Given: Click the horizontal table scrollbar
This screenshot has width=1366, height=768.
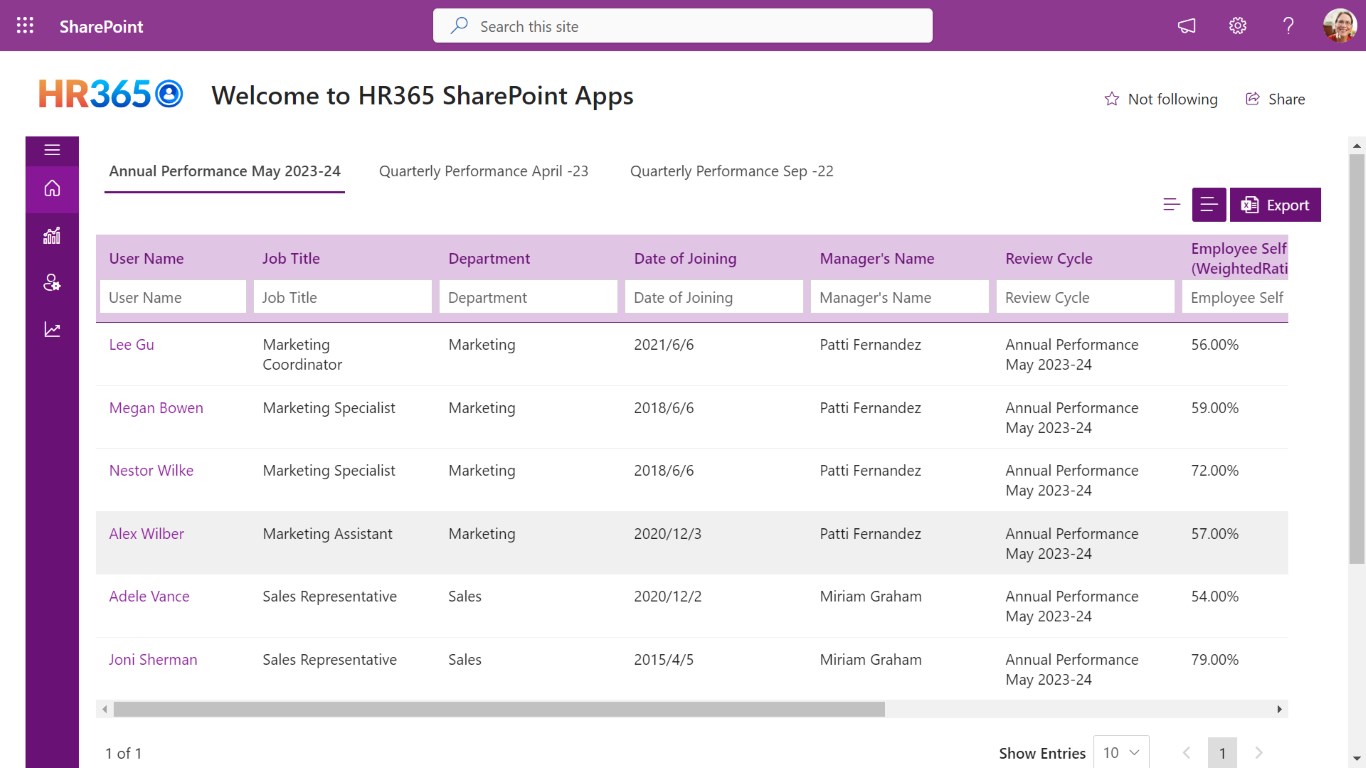Looking at the screenshot, I should coord(499,709).
